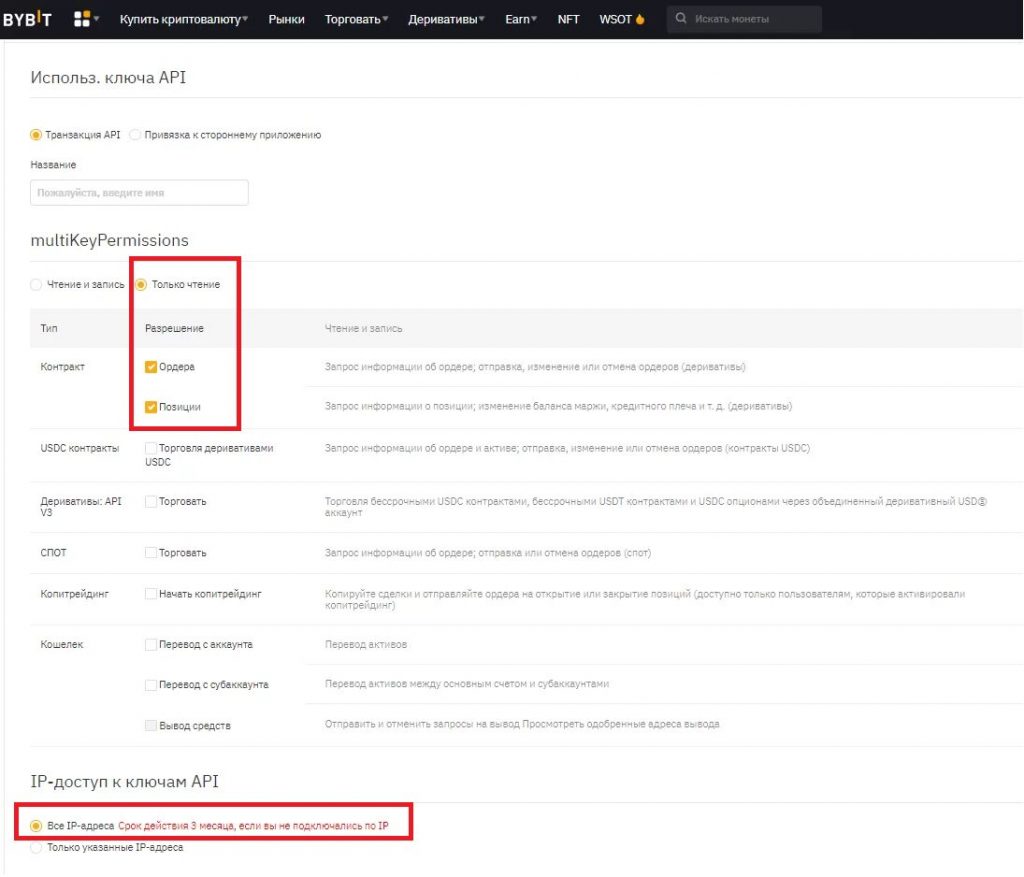Click the Название name input field
Viewport: 1024px width, 877px height.
pyautogui.click(x=139, y=192)
